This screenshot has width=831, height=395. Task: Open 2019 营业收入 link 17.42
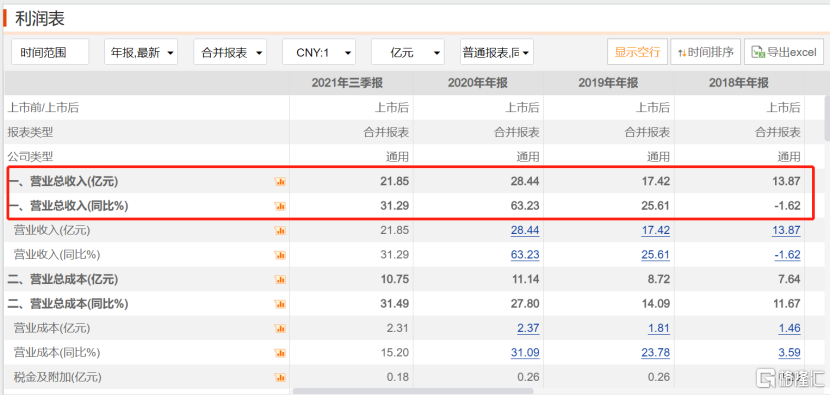pos(655,231)
